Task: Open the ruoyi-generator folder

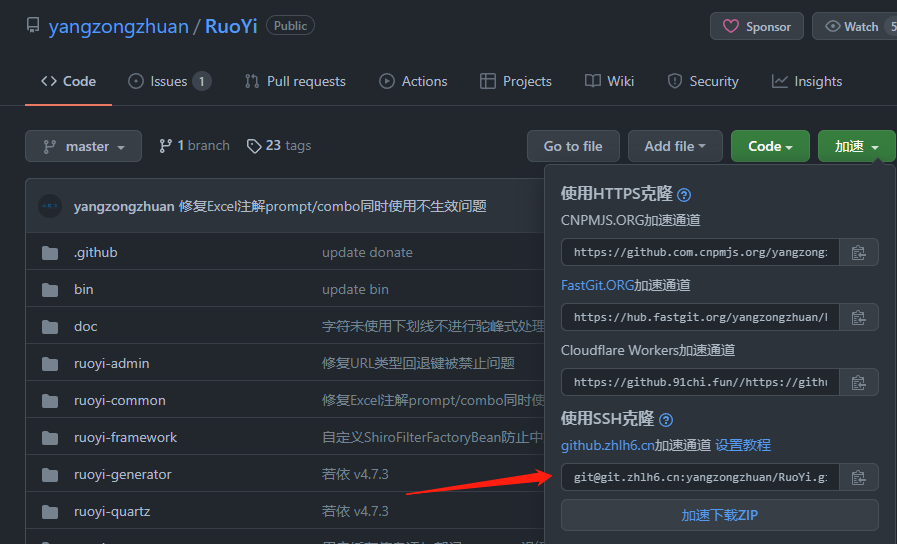Action: pyautogui.click(x=122, y=474)
